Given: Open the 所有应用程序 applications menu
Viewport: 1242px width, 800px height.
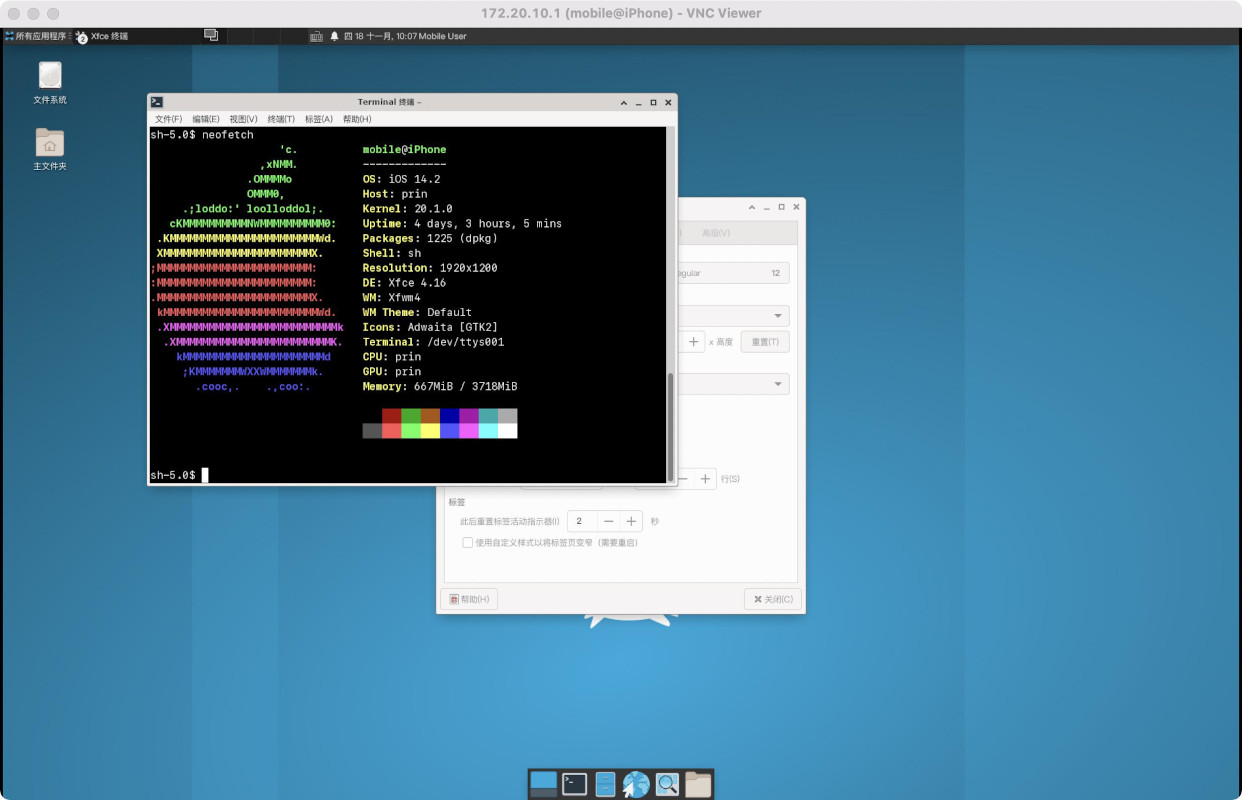Looking at the screenshot, I should [x=35, y=36].
